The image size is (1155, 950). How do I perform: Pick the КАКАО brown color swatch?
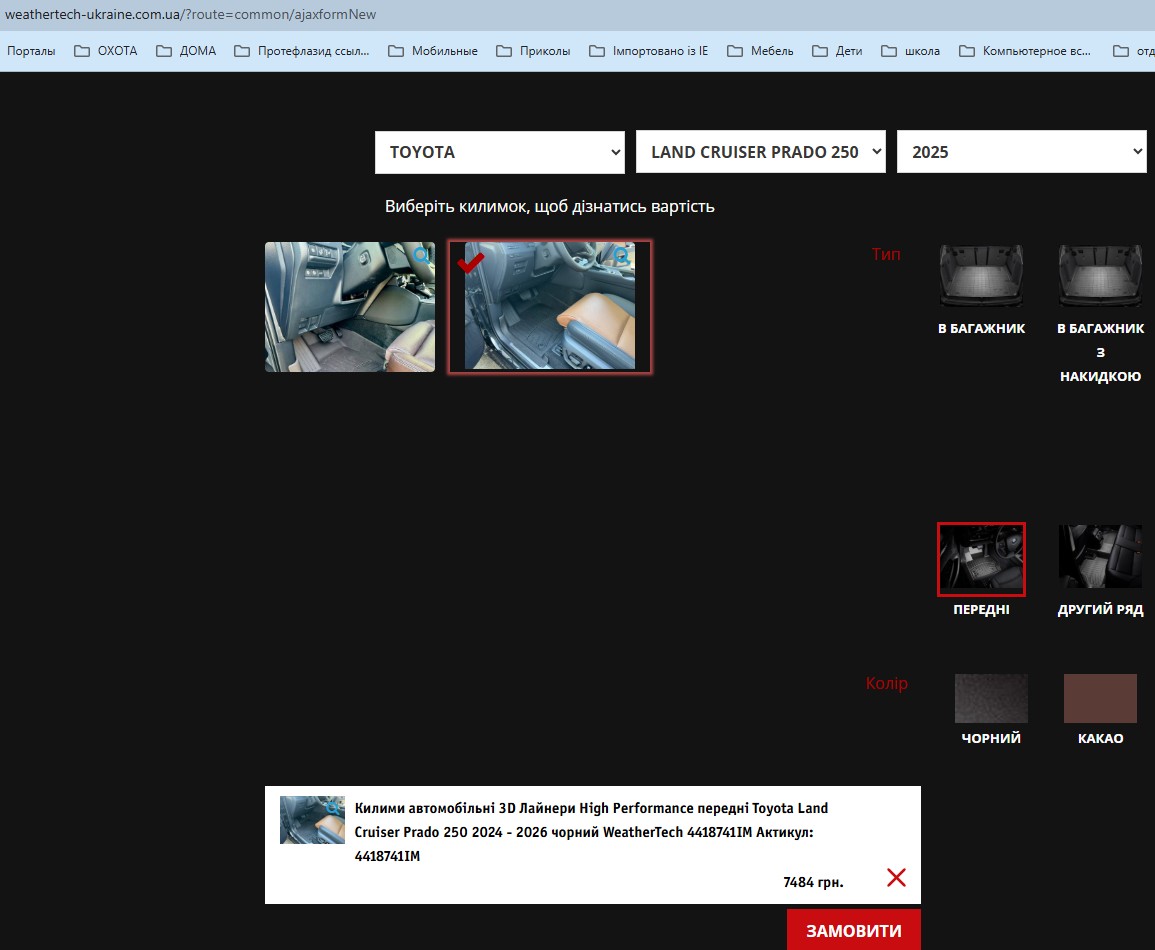click(x=1100, y=698)
